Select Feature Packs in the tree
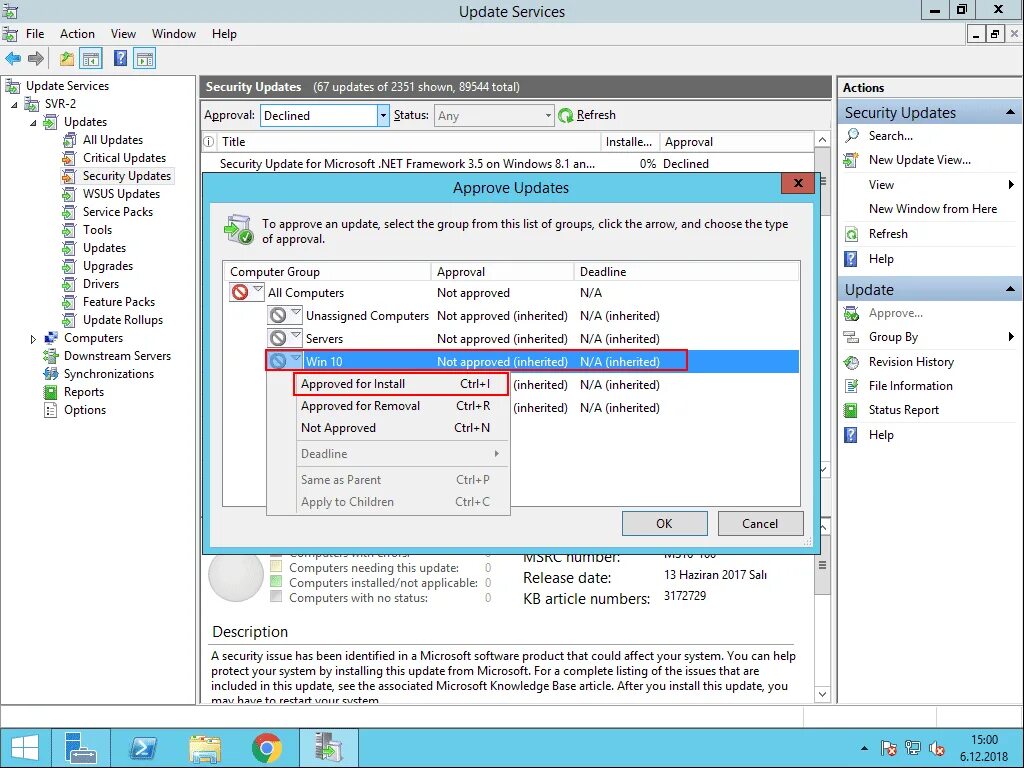This screenshot has width=1024, height=768. point(119,302)
